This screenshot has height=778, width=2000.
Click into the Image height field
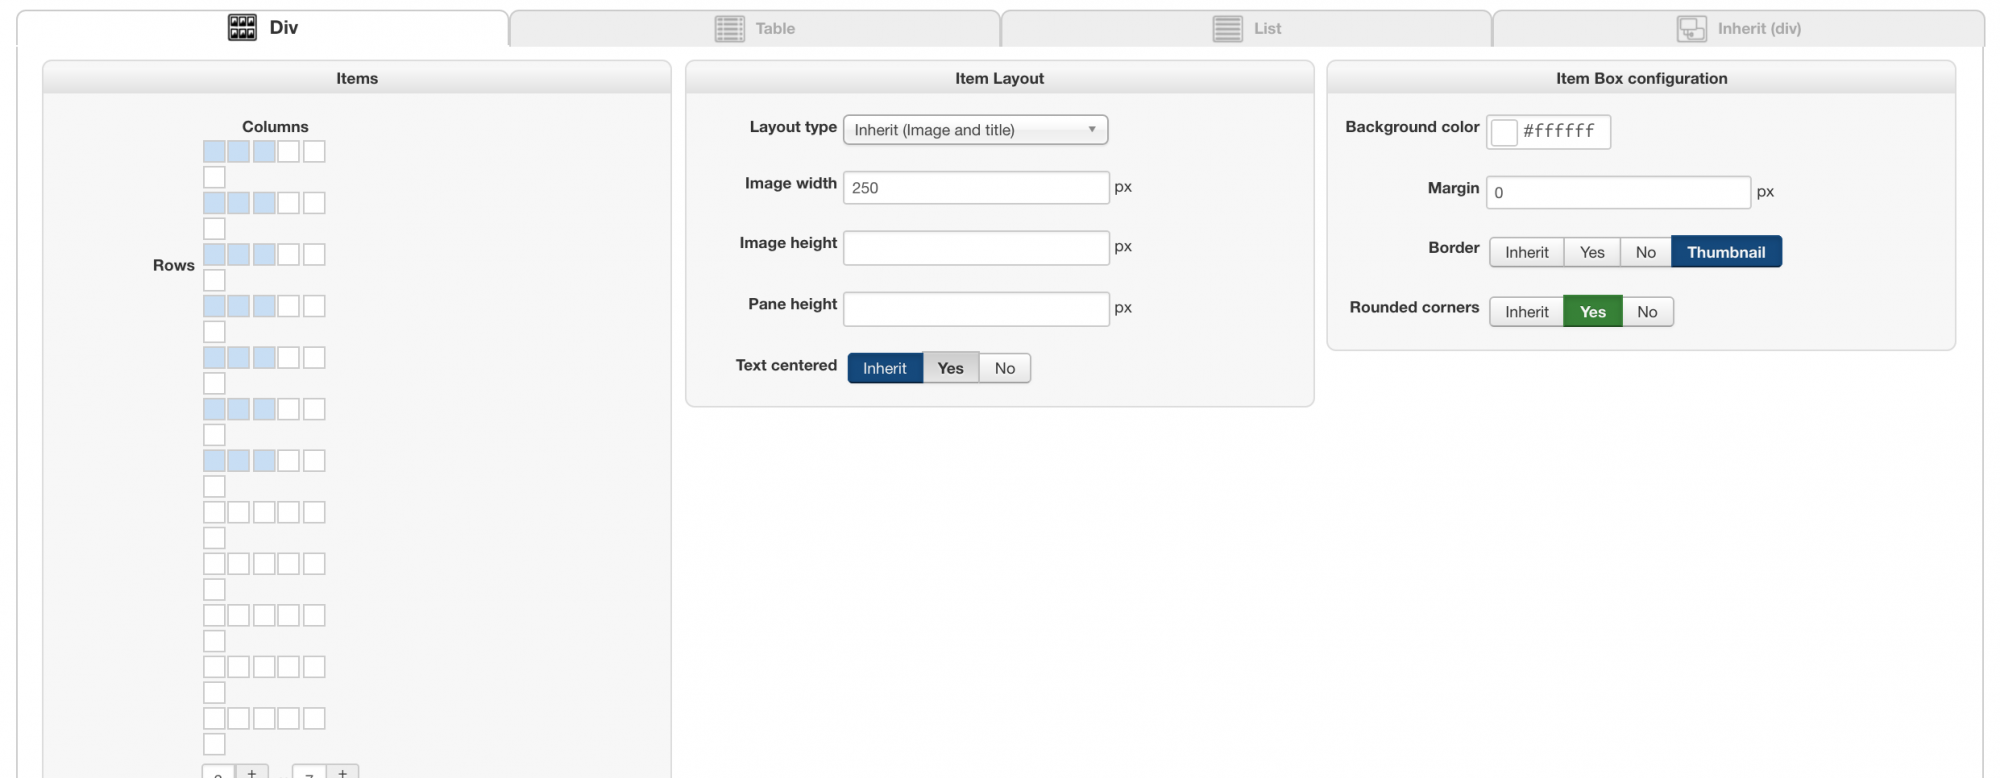975,248
